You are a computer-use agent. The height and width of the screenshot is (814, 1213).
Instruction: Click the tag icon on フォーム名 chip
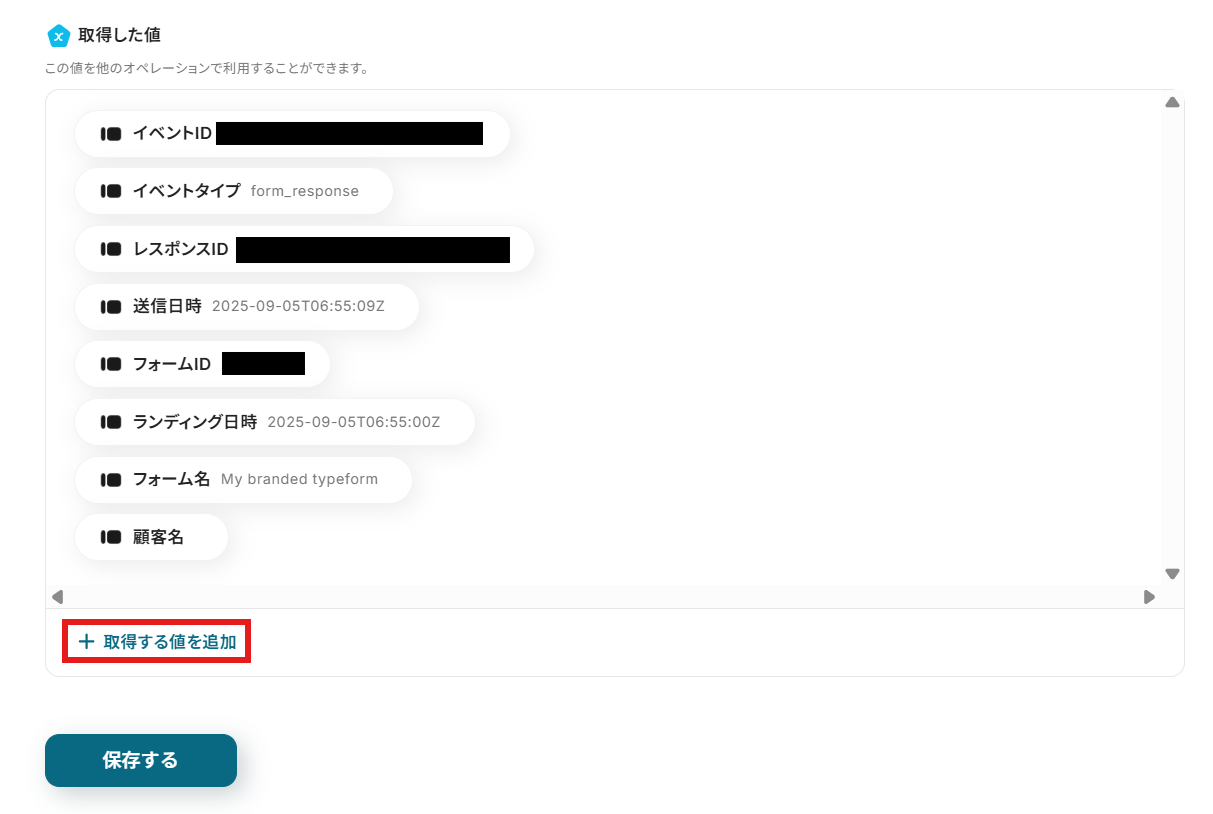click(111, 480)
